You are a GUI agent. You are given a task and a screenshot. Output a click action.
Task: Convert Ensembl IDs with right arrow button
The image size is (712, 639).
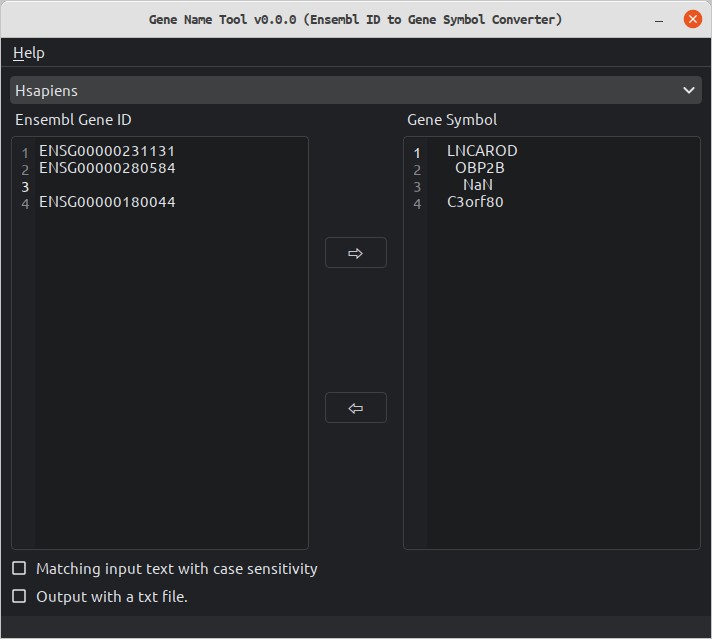[356, 253]
